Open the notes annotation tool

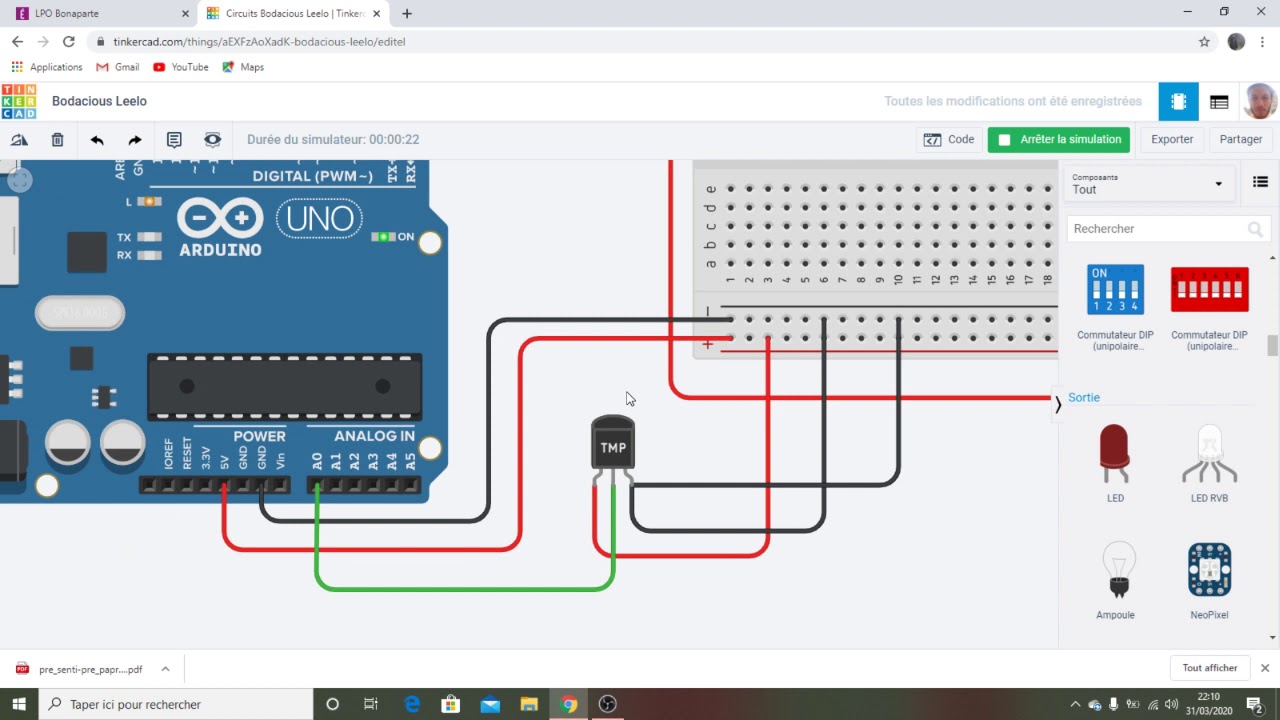click(x=174, y=140)
